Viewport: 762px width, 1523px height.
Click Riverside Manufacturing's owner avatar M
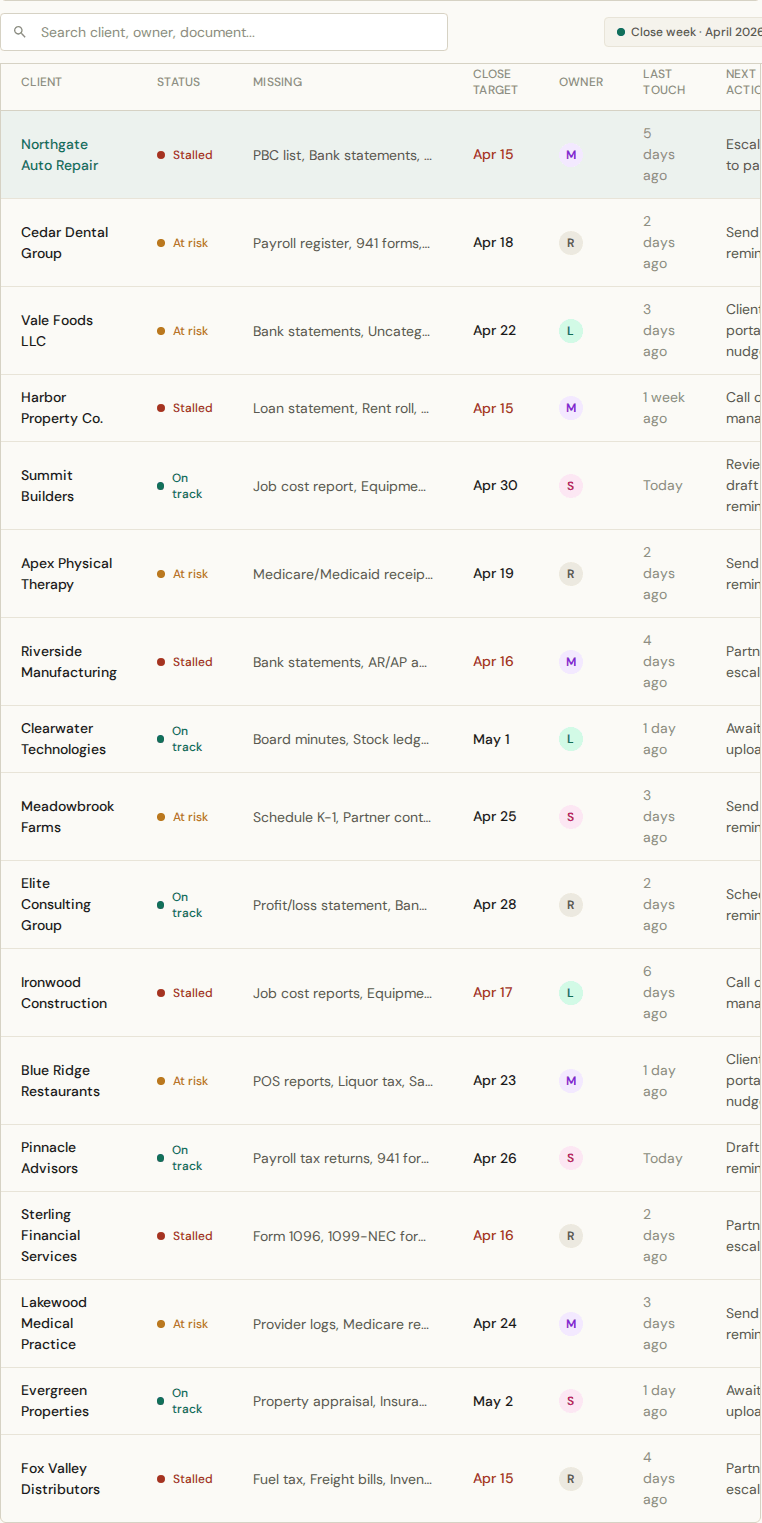click(x=571, y=662)
